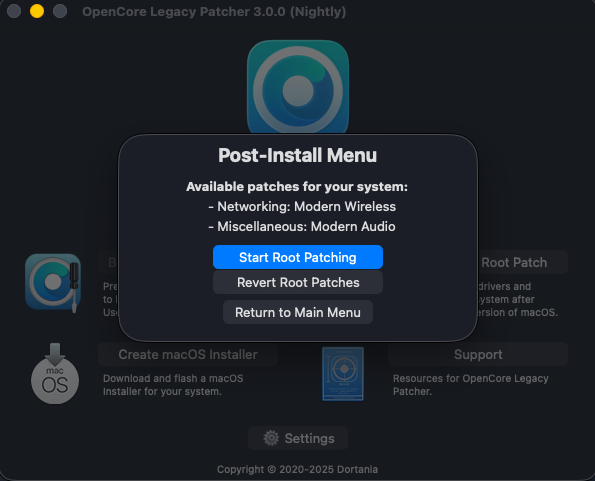Click 'Available patches for your system' label
The height and width of the screenshot is (481, 595).
297,187
